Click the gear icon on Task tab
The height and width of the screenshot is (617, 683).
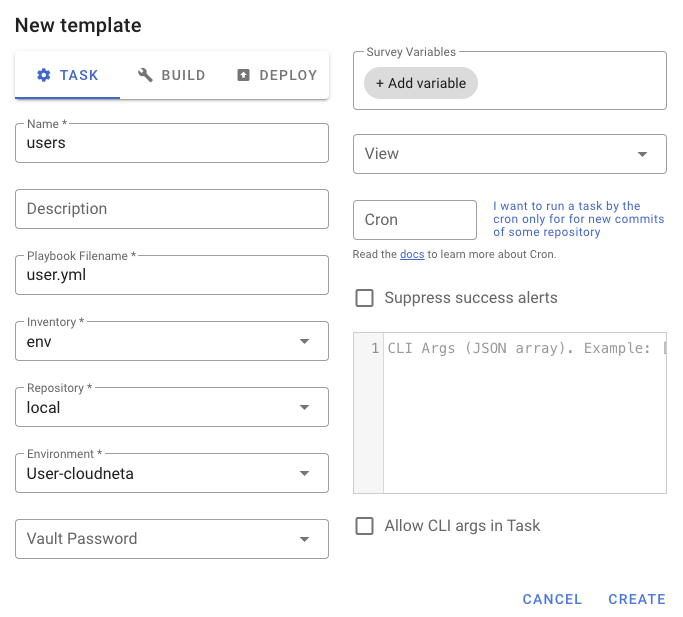pyautogui.click(x=44, y=75)
